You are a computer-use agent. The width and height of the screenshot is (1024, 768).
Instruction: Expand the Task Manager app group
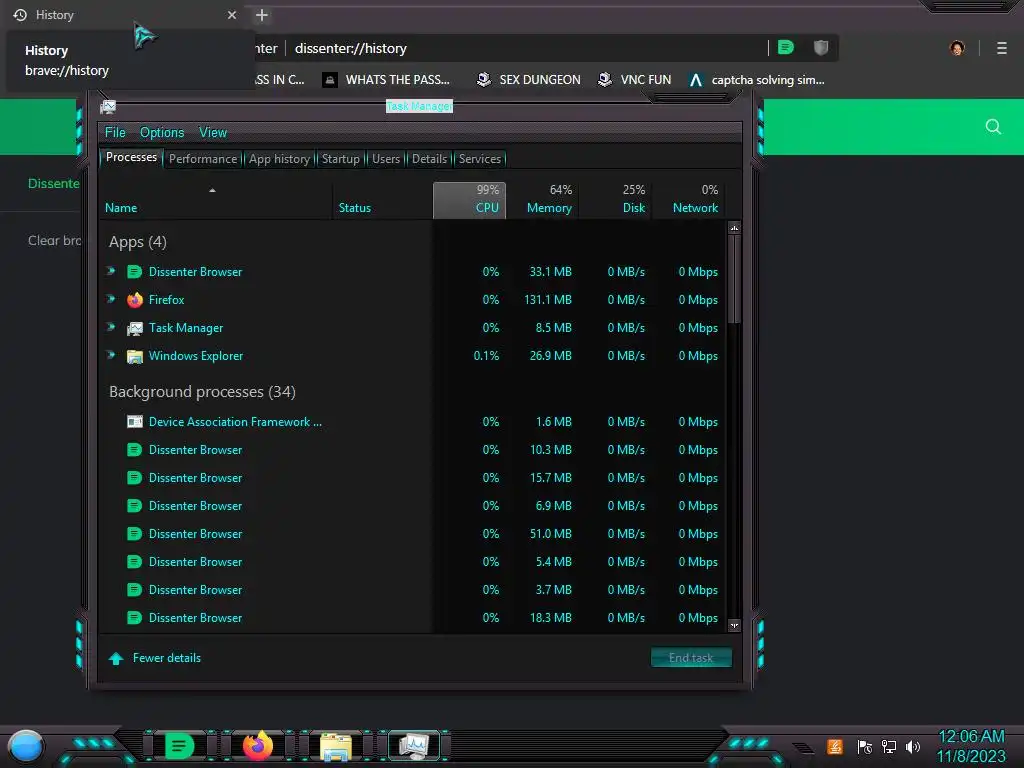click(x=112, y=327)
